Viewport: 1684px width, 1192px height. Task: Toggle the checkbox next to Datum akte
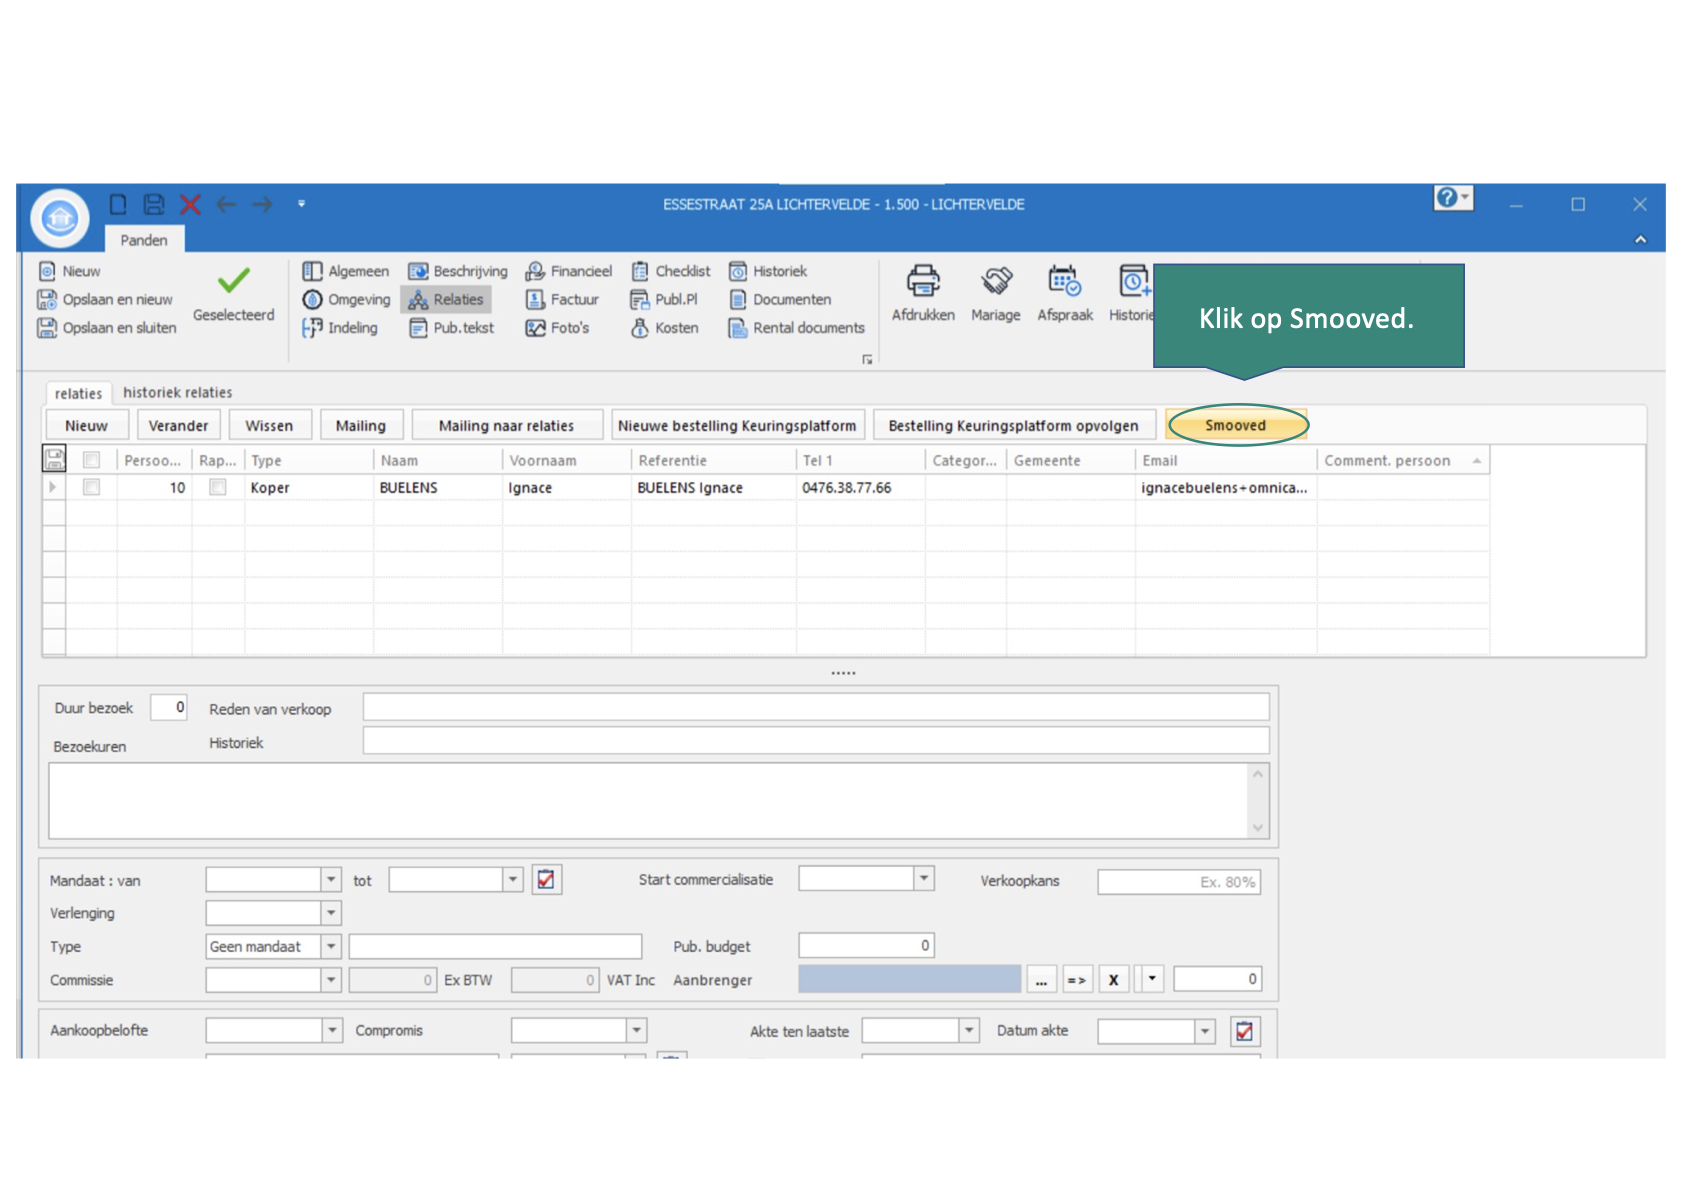coord(1244,1031)
